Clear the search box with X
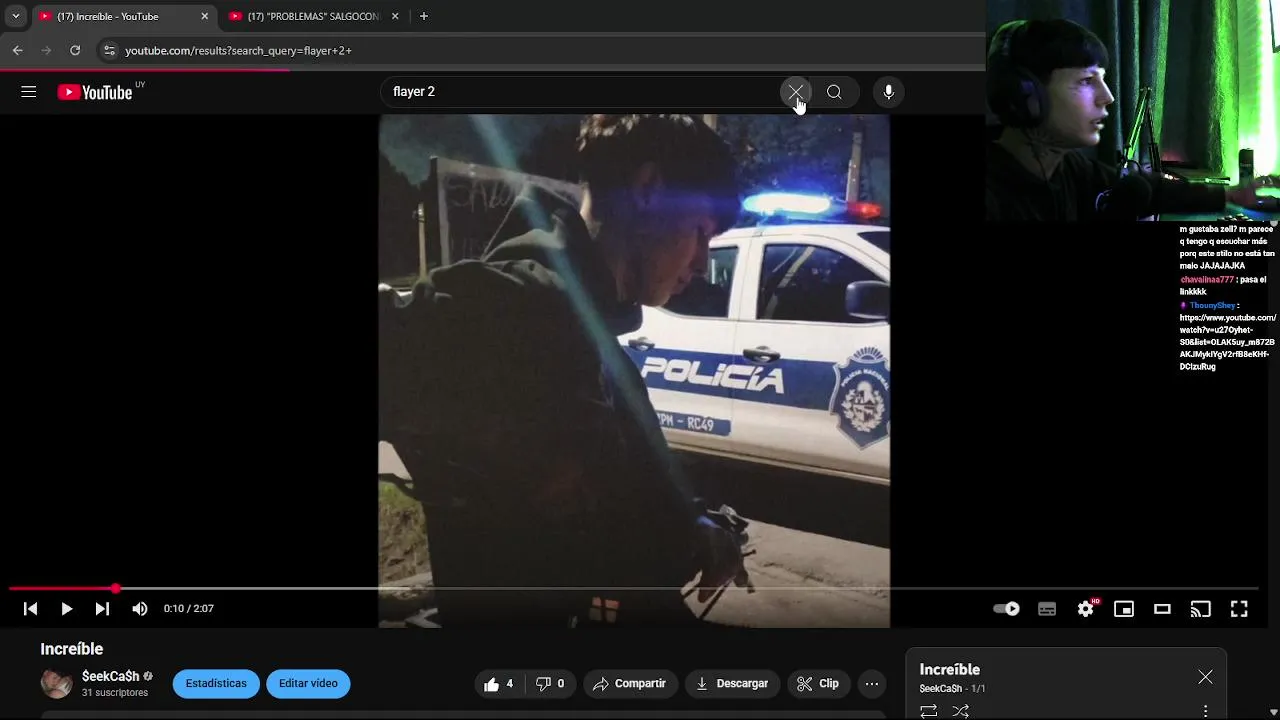 [795, 92]
